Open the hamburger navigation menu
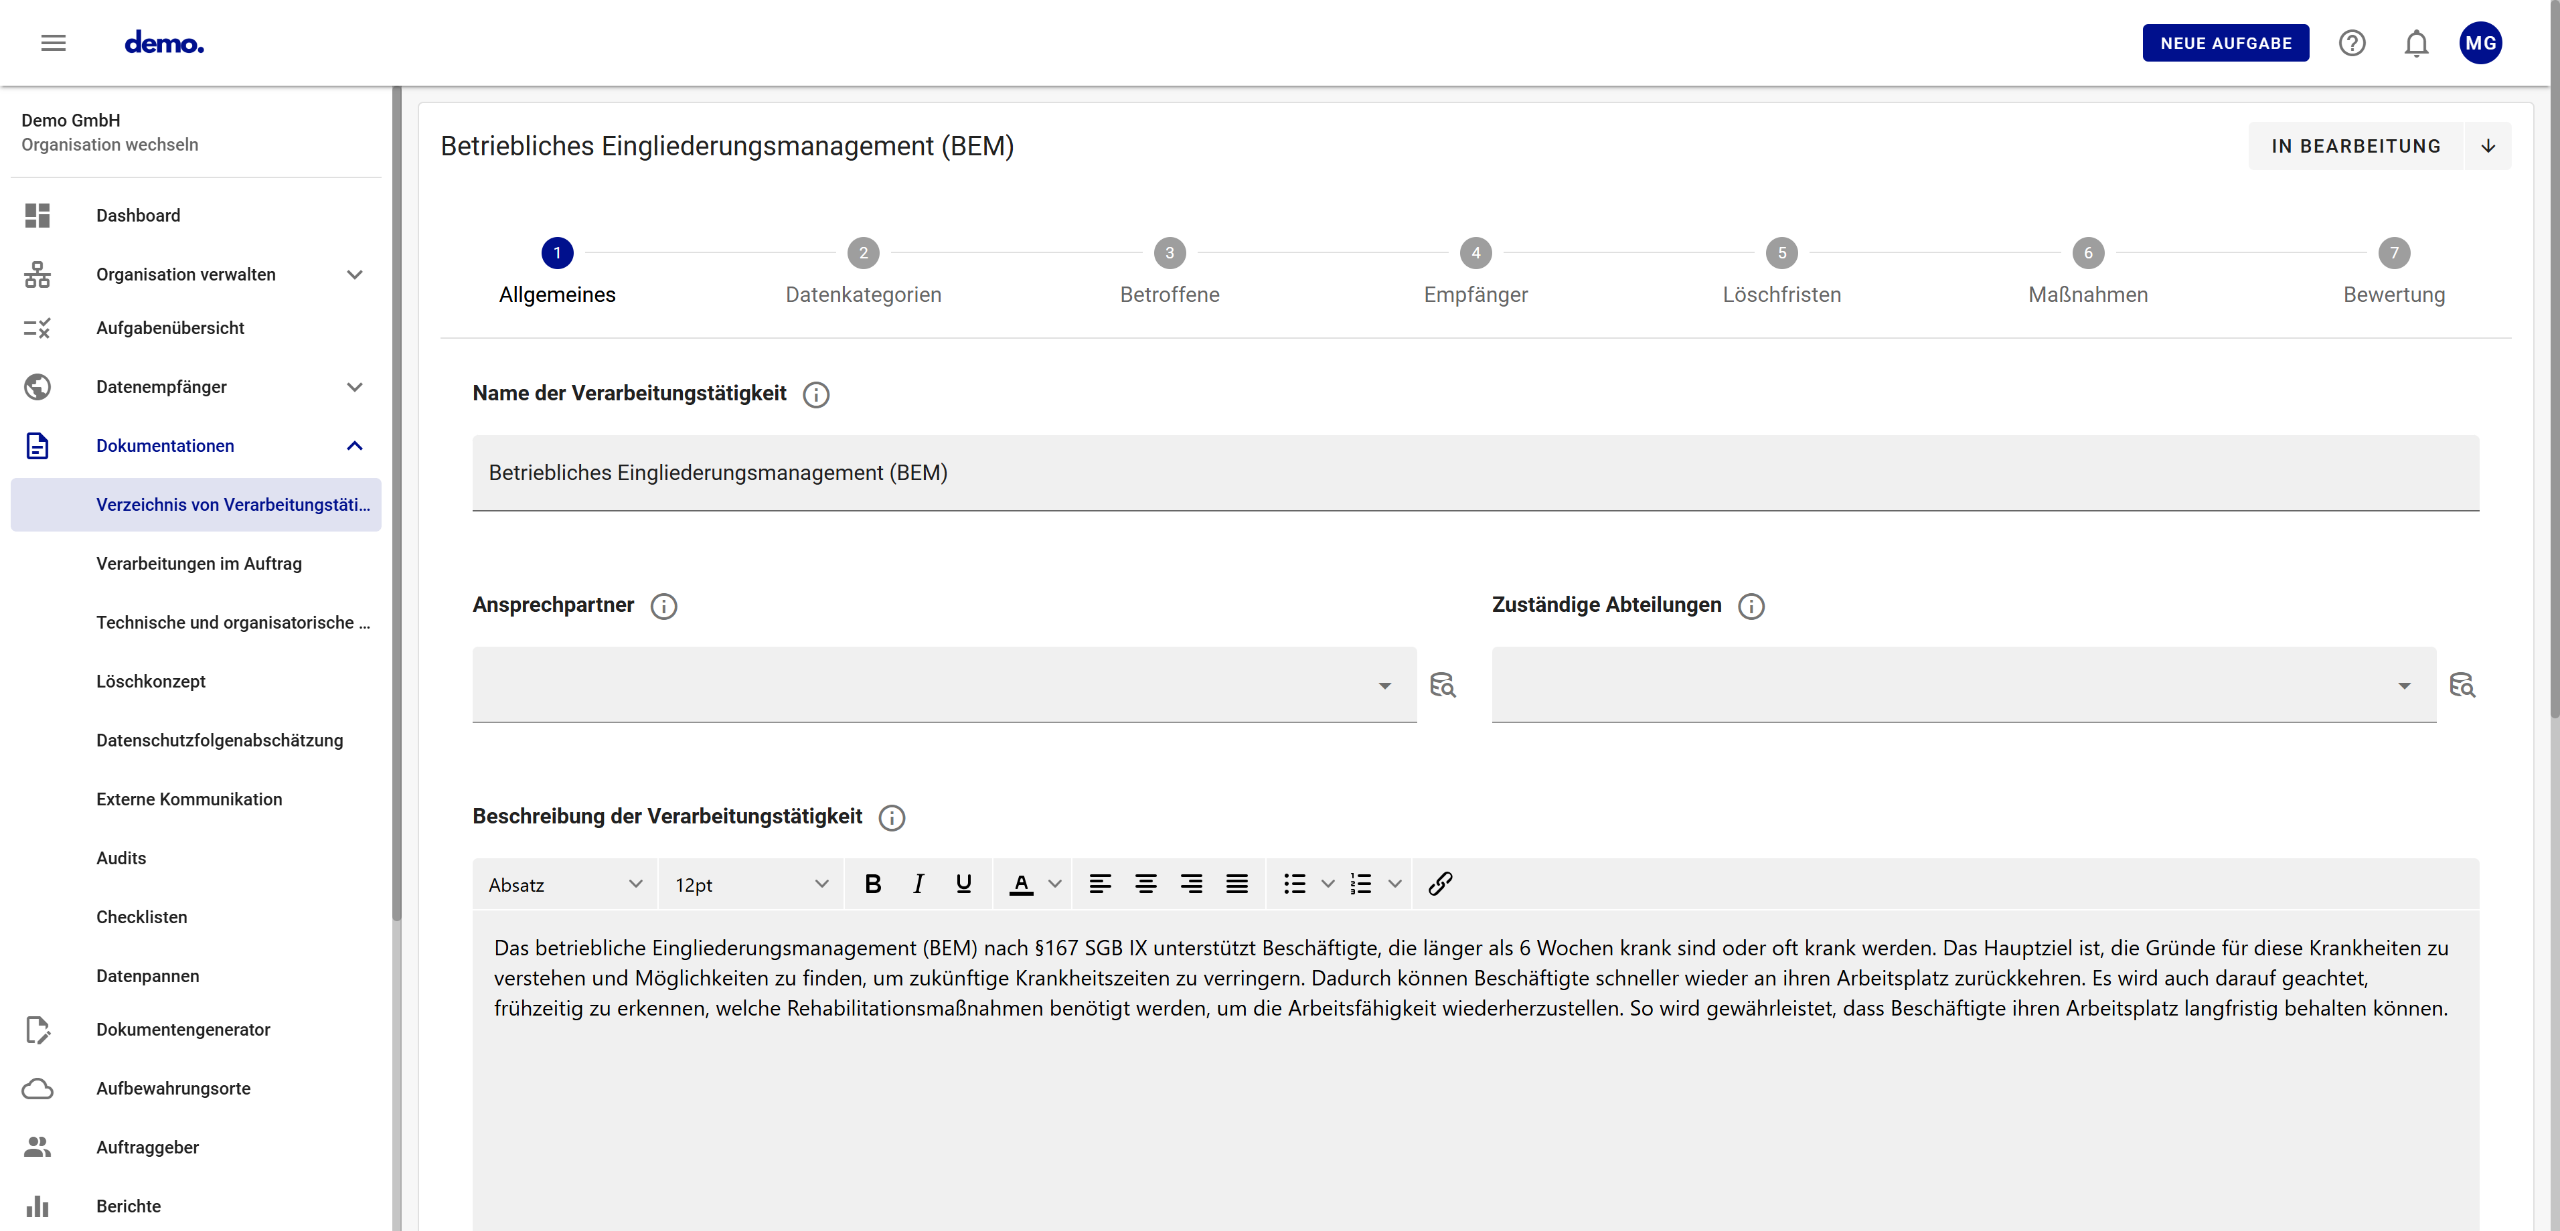The width and height of the screenshot is (2560, 1231). click(x=53, y=42)
